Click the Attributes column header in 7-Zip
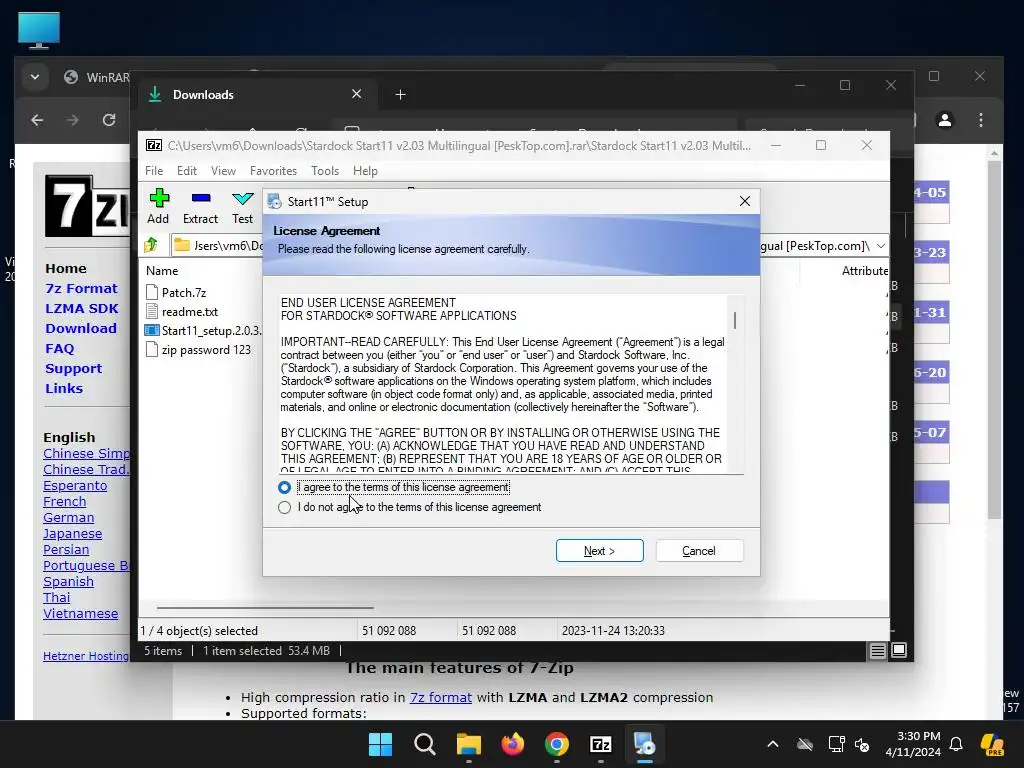1024x768 pixels. coord(865,270)
